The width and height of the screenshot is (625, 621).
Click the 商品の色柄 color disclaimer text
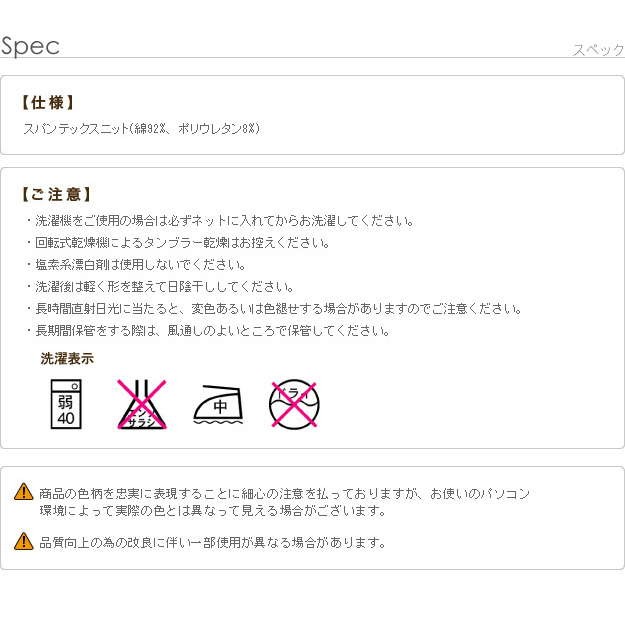click(284, 502)
